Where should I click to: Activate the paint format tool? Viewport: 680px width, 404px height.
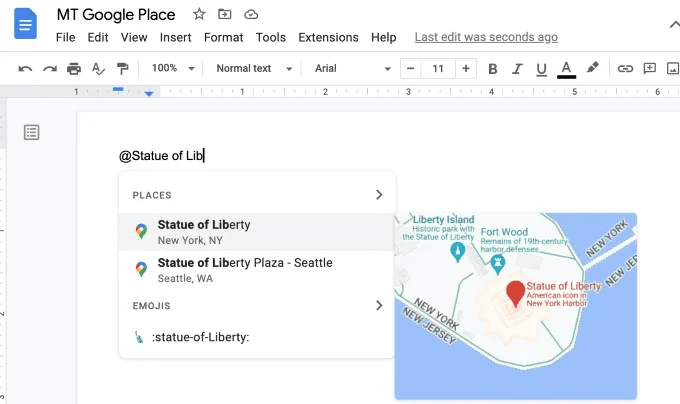click(x=123, y=68)
